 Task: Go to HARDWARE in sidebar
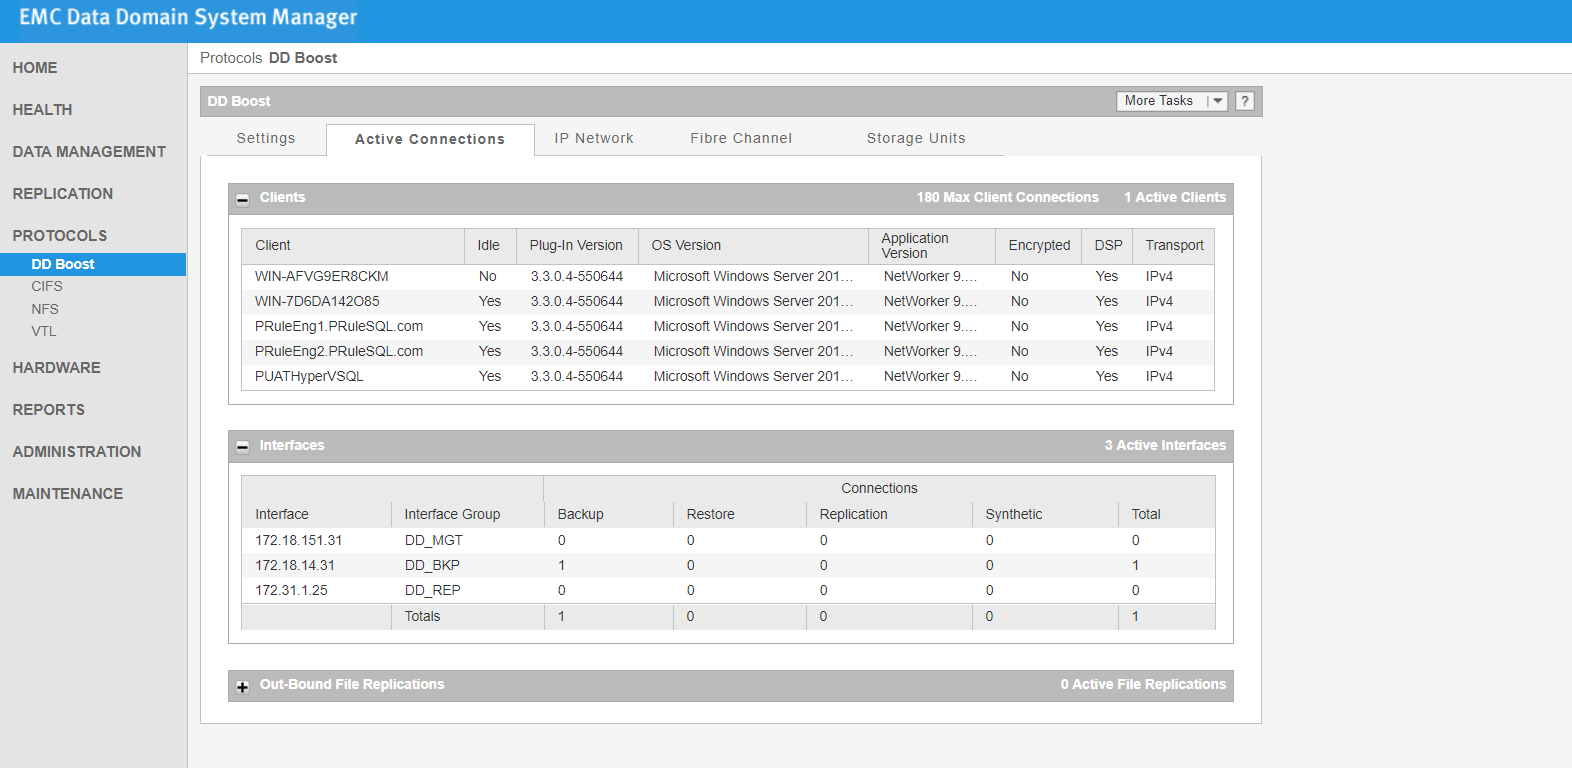click(57, 368)
